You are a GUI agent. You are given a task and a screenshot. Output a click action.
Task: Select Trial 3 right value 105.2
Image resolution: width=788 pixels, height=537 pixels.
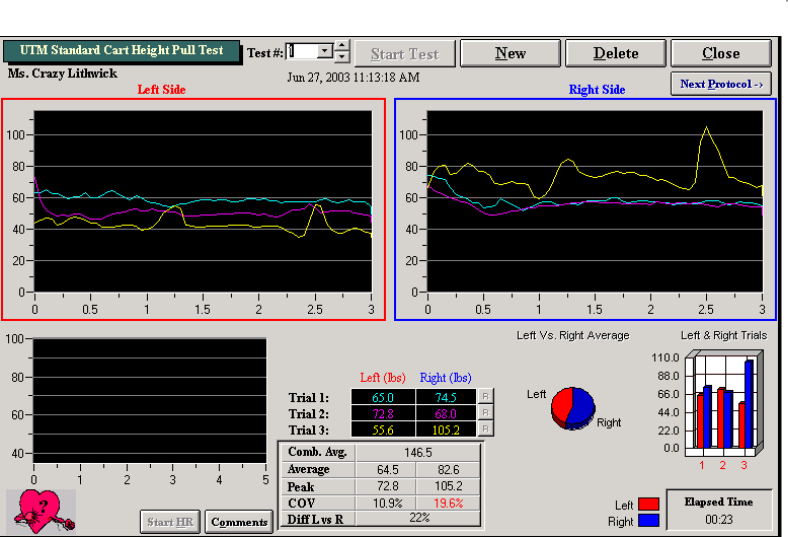coord(446,429)
